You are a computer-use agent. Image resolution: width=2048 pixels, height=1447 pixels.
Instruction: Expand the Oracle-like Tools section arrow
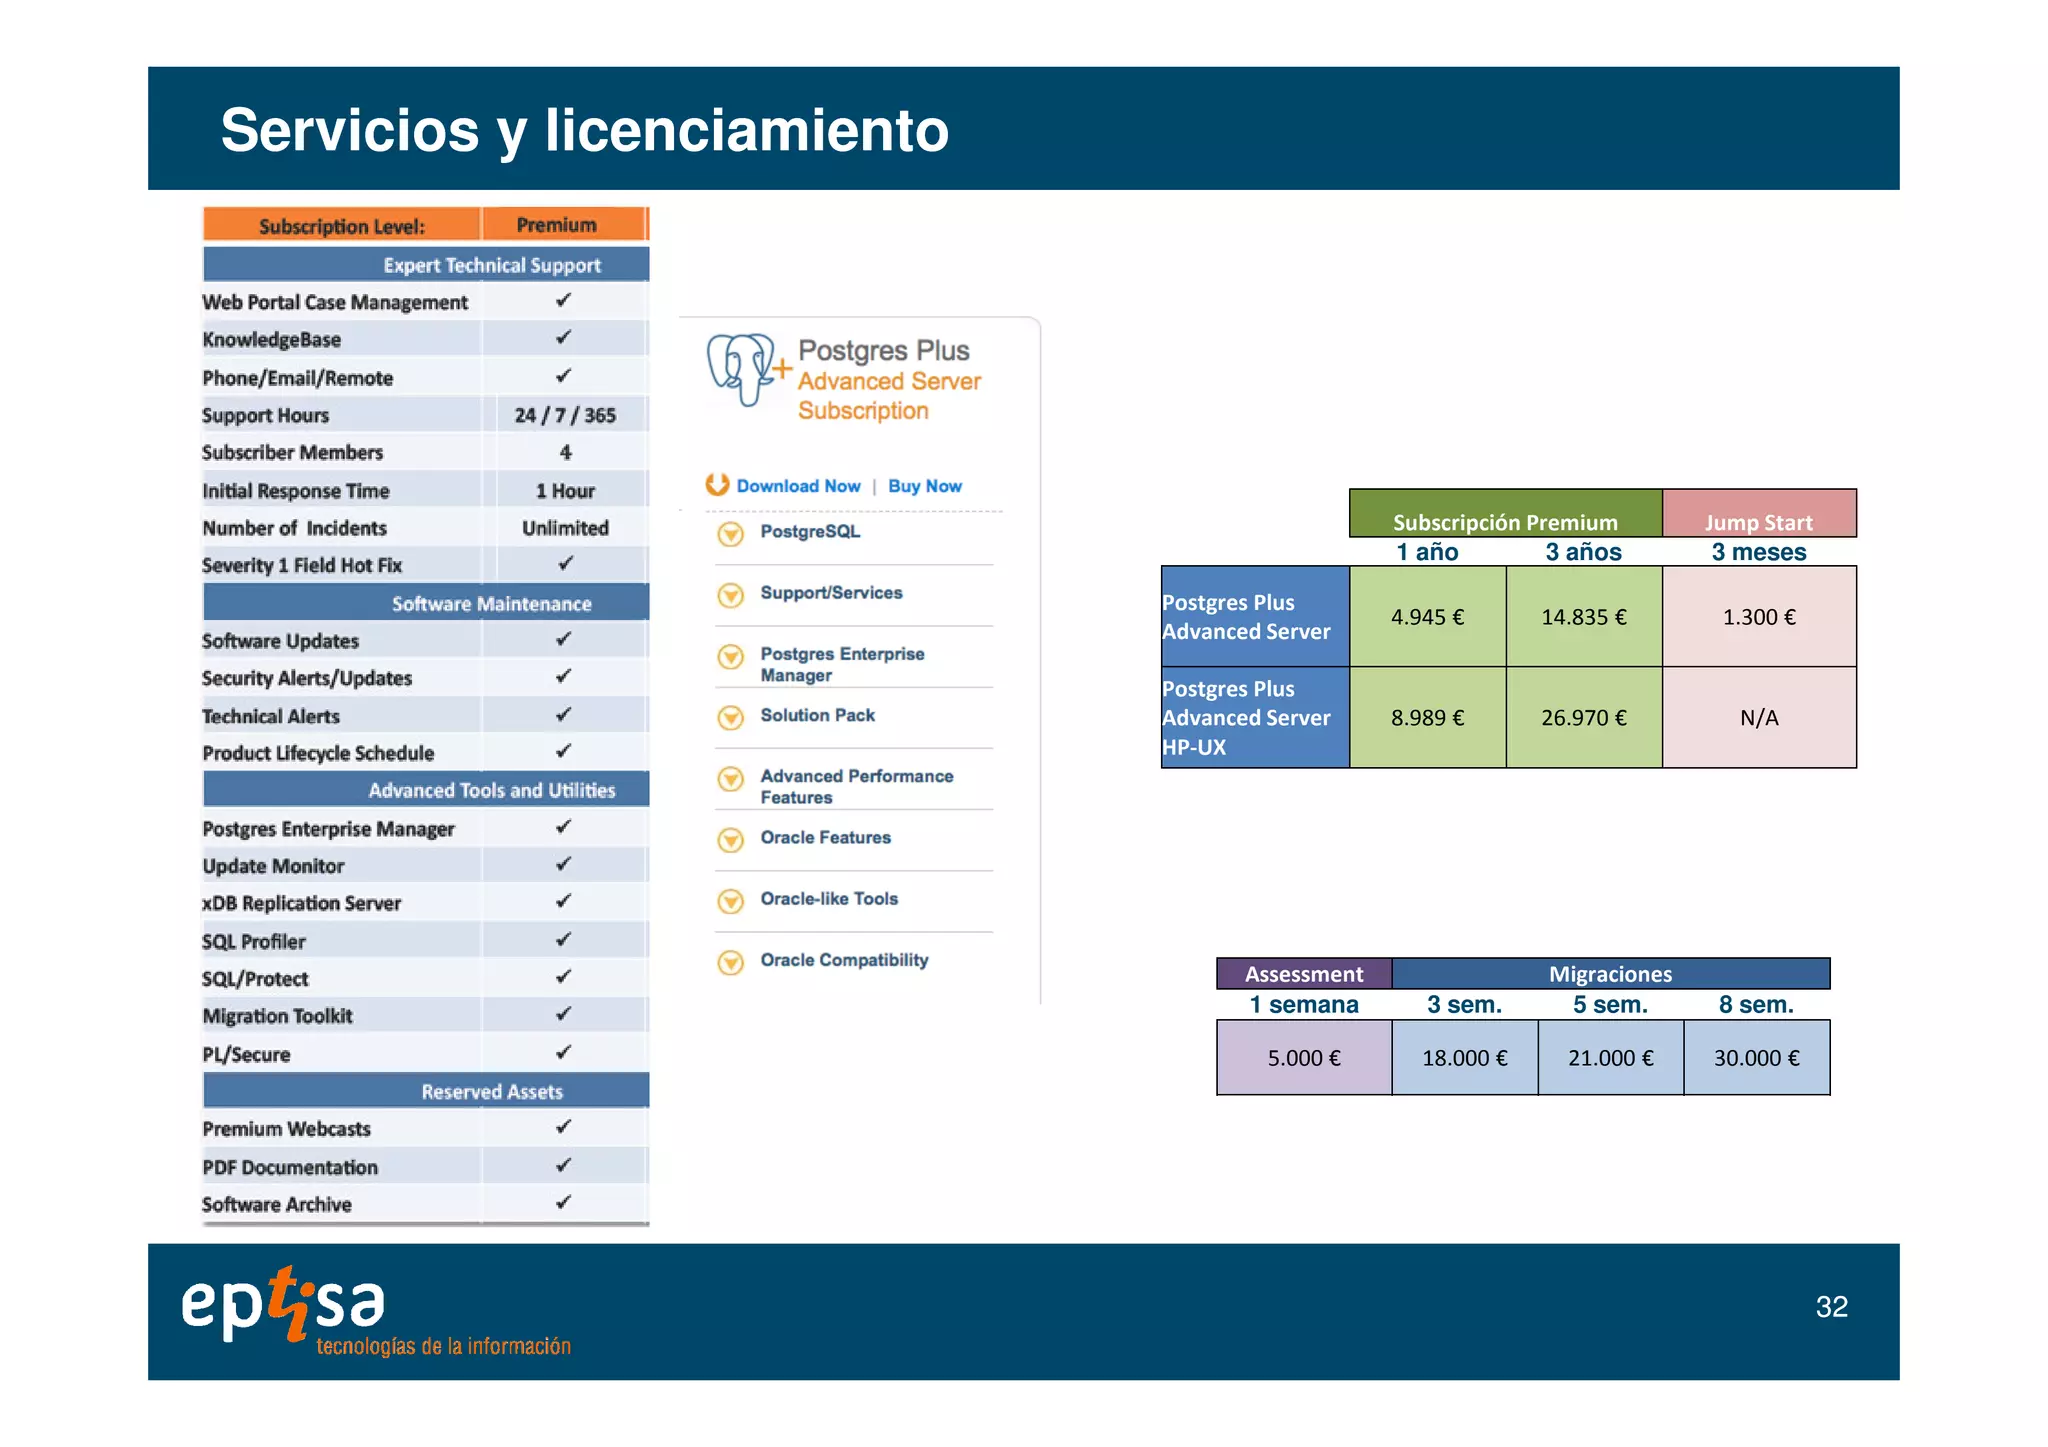pyautogui.click(x=731, y=901)
